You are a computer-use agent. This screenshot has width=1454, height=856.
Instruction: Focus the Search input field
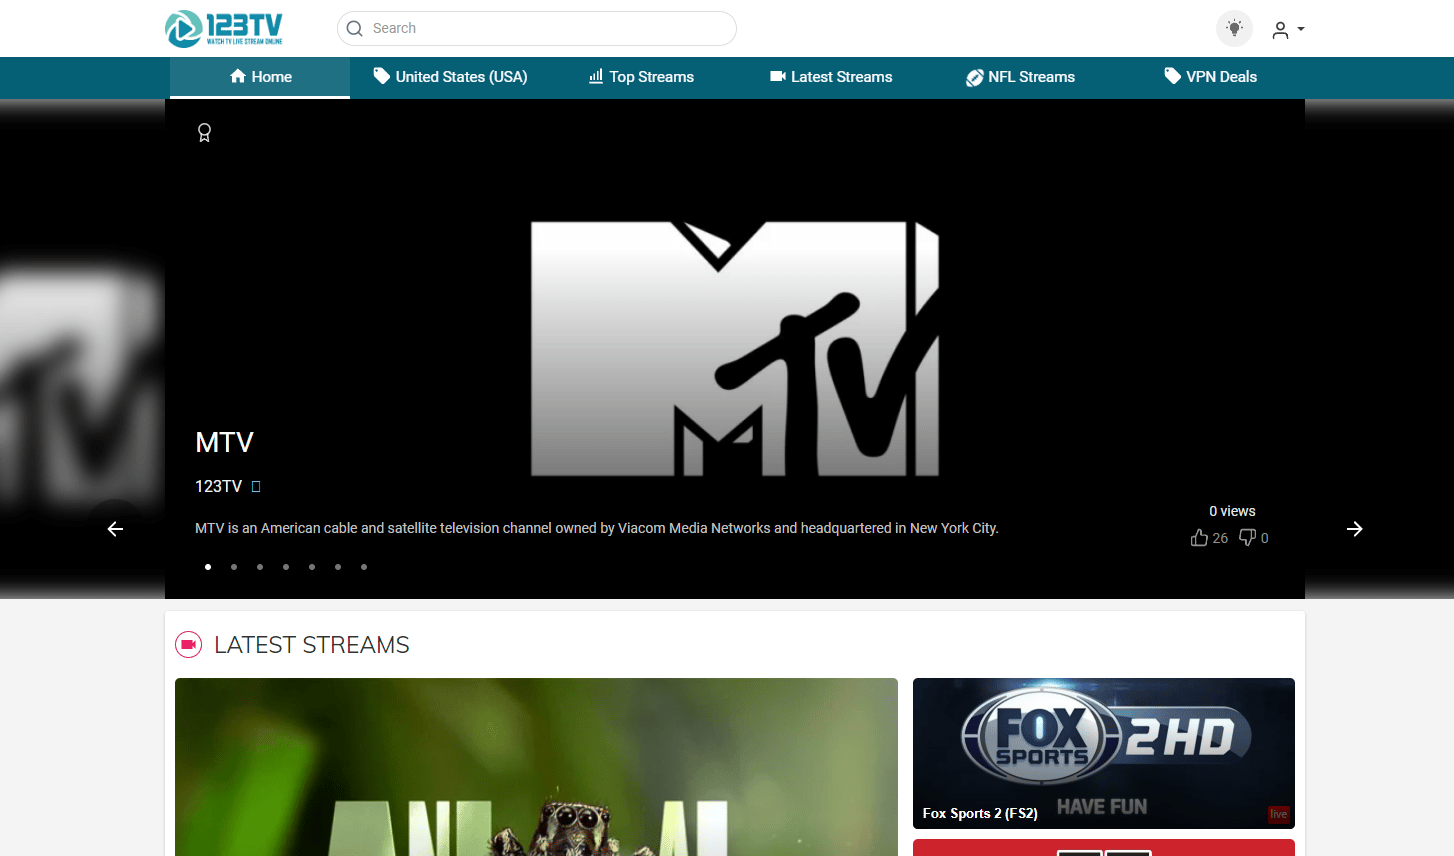coord(537,29)
